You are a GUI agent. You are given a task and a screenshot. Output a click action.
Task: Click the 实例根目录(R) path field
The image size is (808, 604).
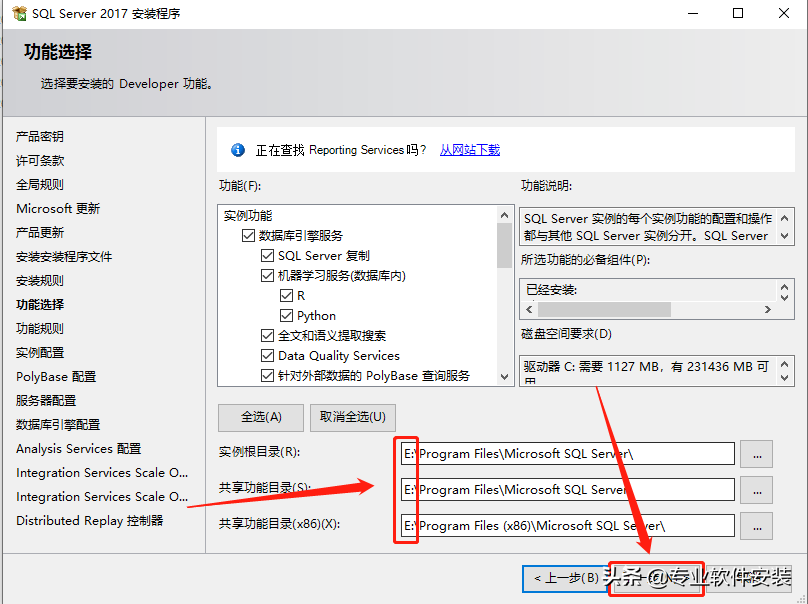(568, 454)
